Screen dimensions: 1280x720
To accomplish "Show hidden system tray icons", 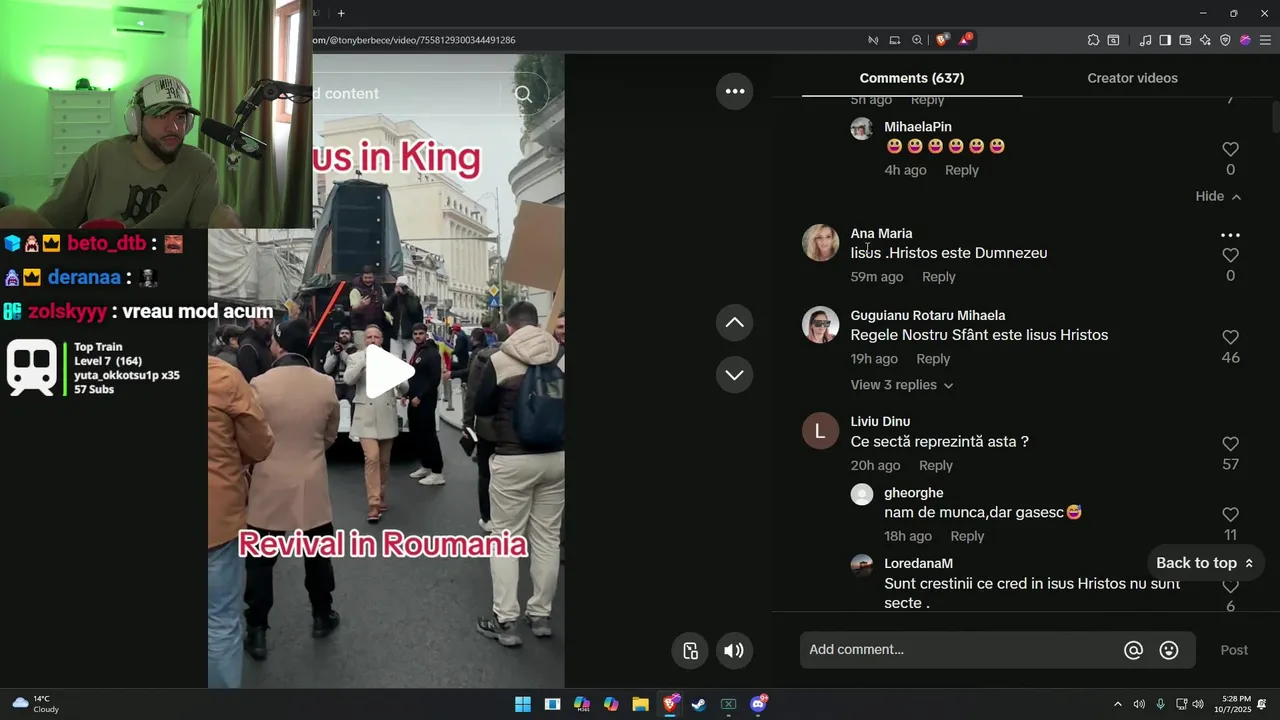I will pyautogui.click(x=1118, y=704).
